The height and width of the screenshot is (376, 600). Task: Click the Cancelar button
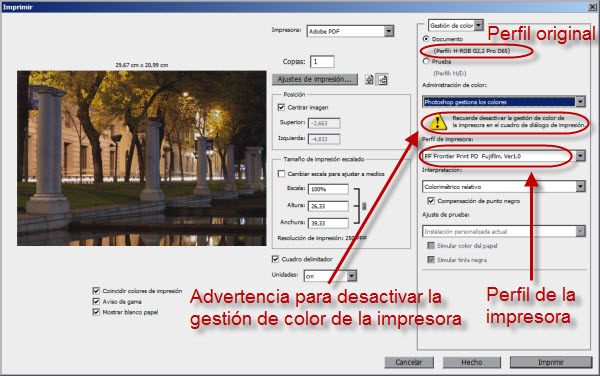pyautogui.click(x=409, y=362)
